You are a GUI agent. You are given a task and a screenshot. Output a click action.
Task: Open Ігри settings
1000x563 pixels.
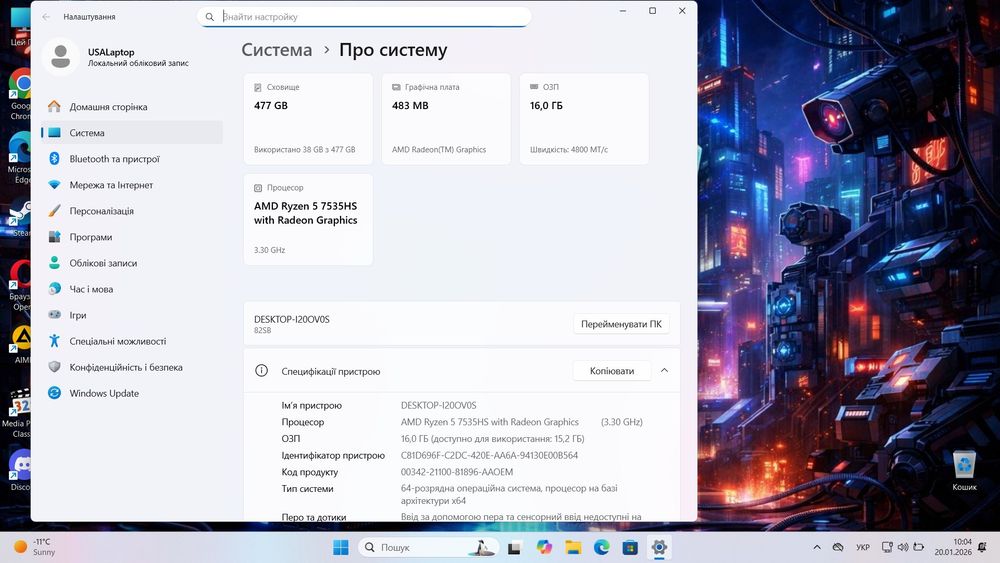point(132,315)
